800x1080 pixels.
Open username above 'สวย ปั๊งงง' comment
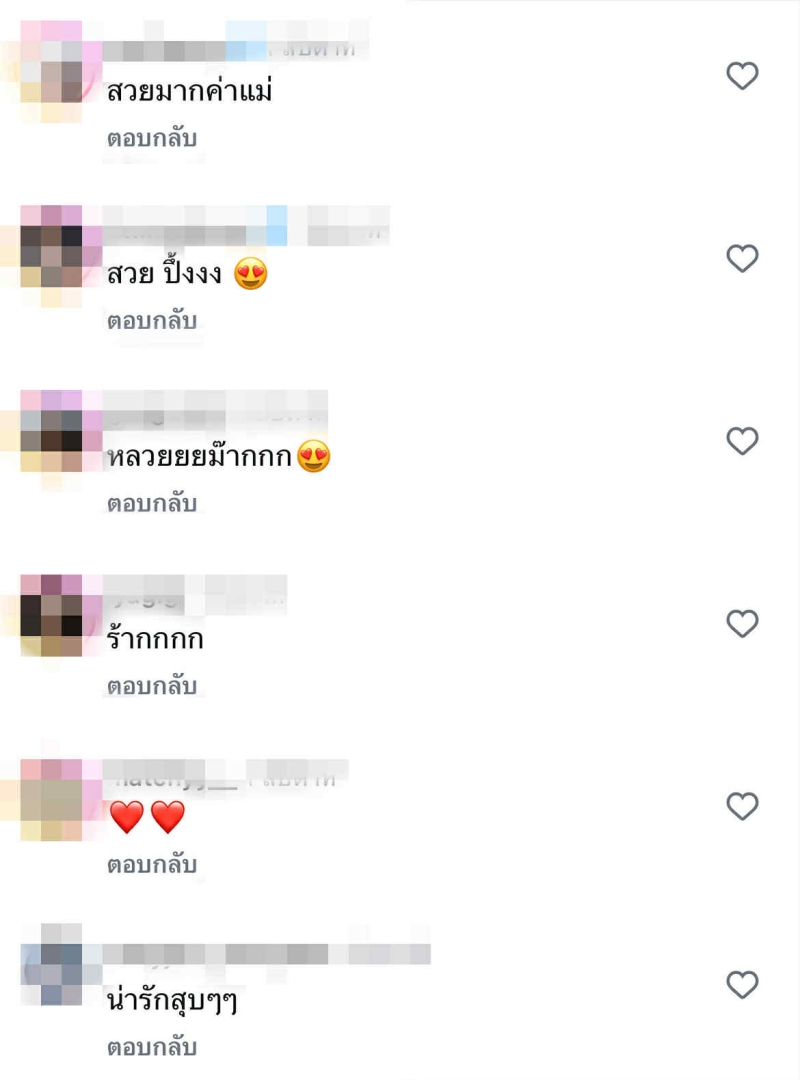246,225
